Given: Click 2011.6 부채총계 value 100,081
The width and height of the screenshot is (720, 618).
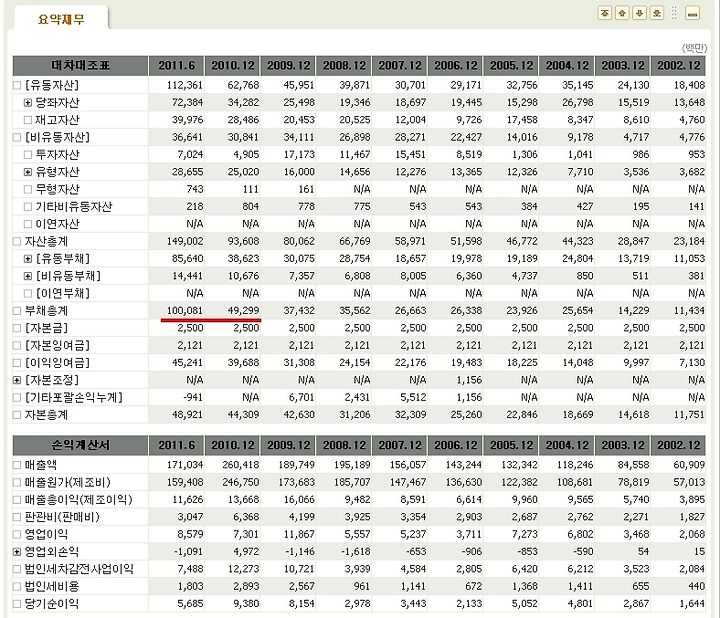Looking at the screenshot, I should [x=185, y=311].
